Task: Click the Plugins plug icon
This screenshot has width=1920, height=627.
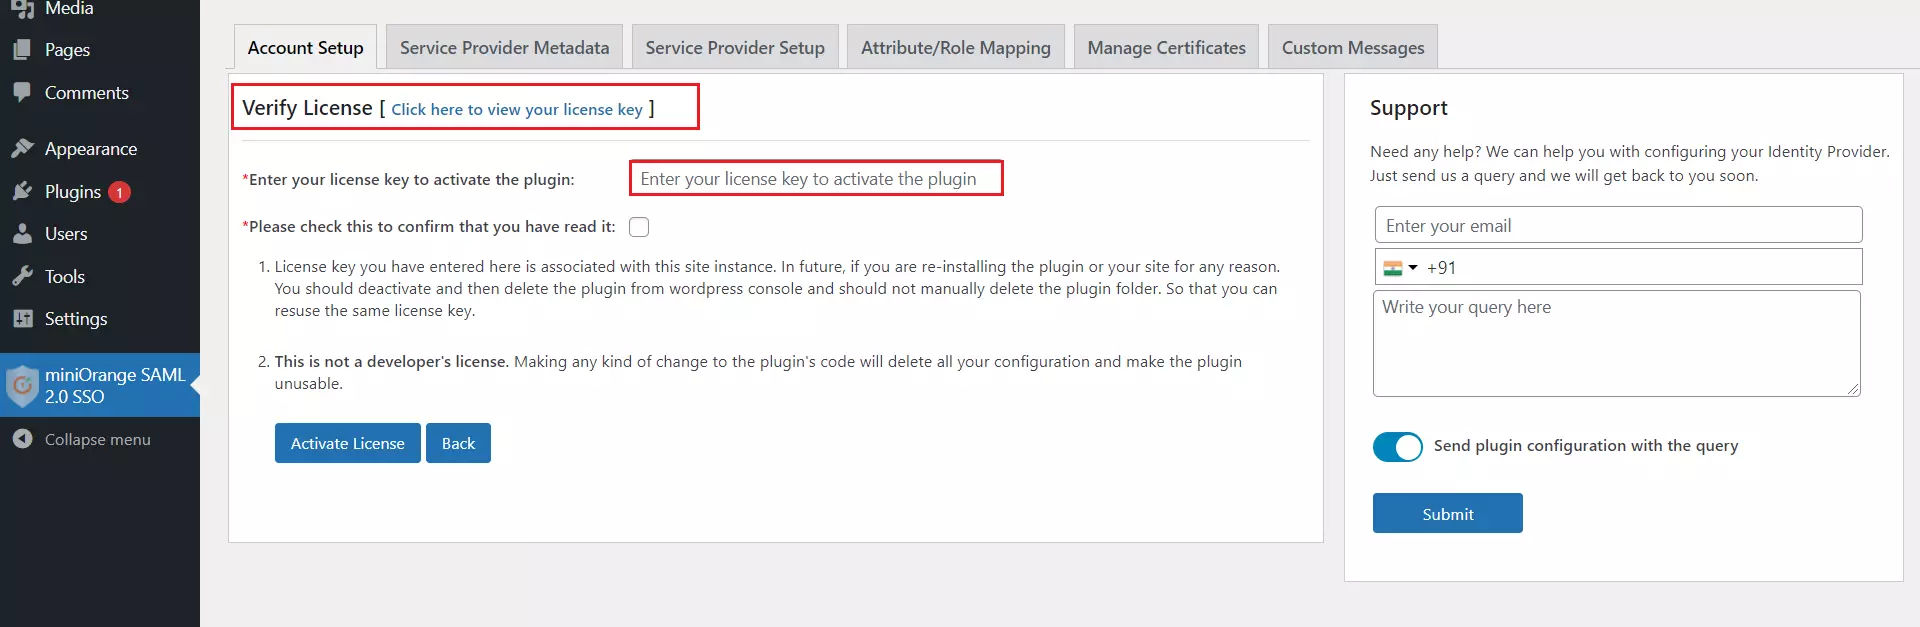Action: [x=22, y=191]
